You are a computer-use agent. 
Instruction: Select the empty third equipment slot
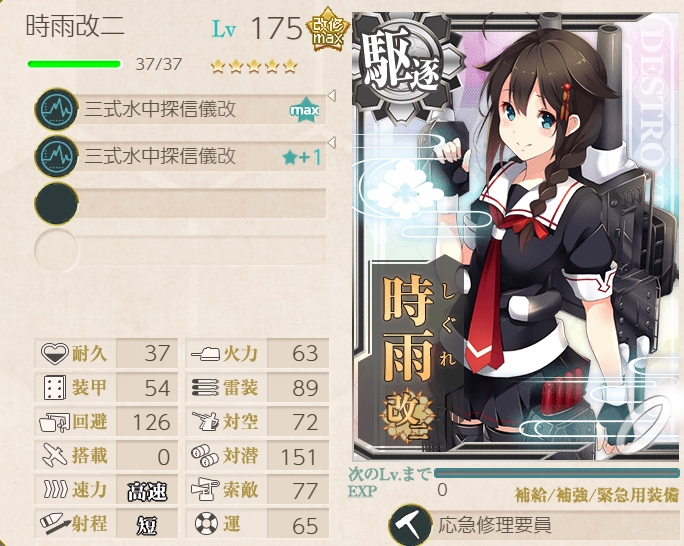(180, 203)
